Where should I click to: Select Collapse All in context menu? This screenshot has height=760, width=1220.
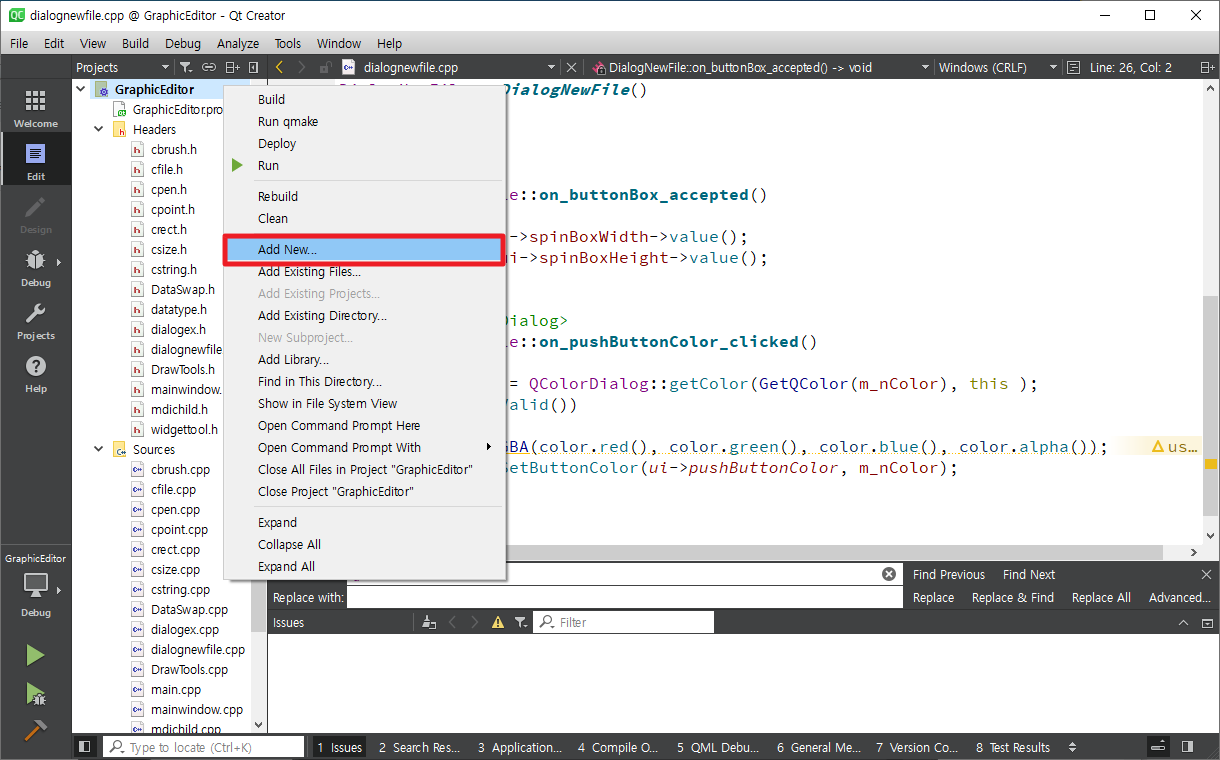pos(364,544)
